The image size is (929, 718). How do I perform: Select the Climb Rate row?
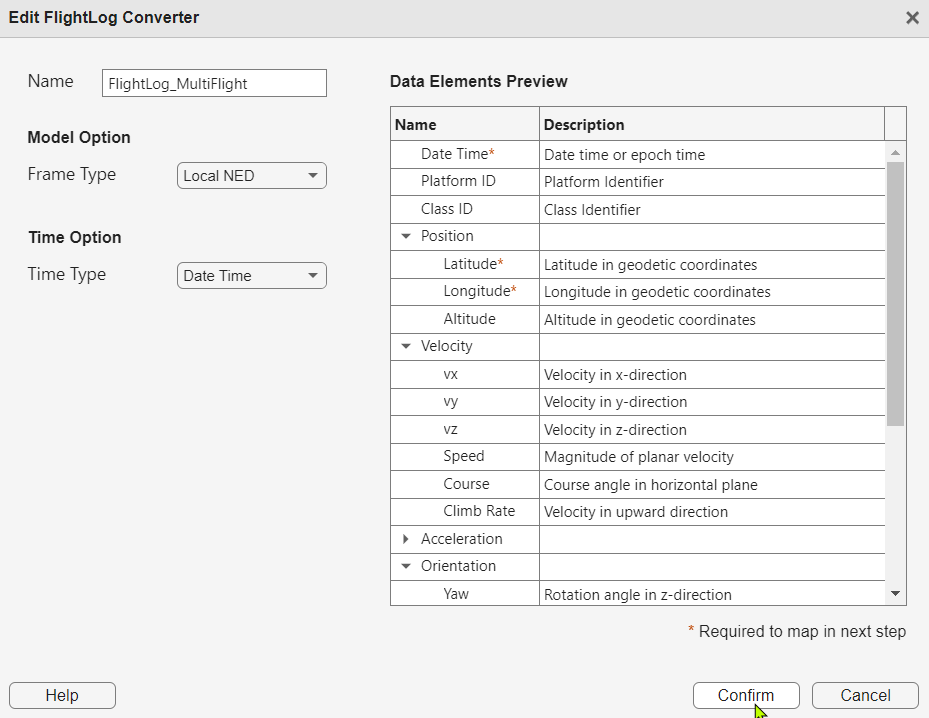479,511
